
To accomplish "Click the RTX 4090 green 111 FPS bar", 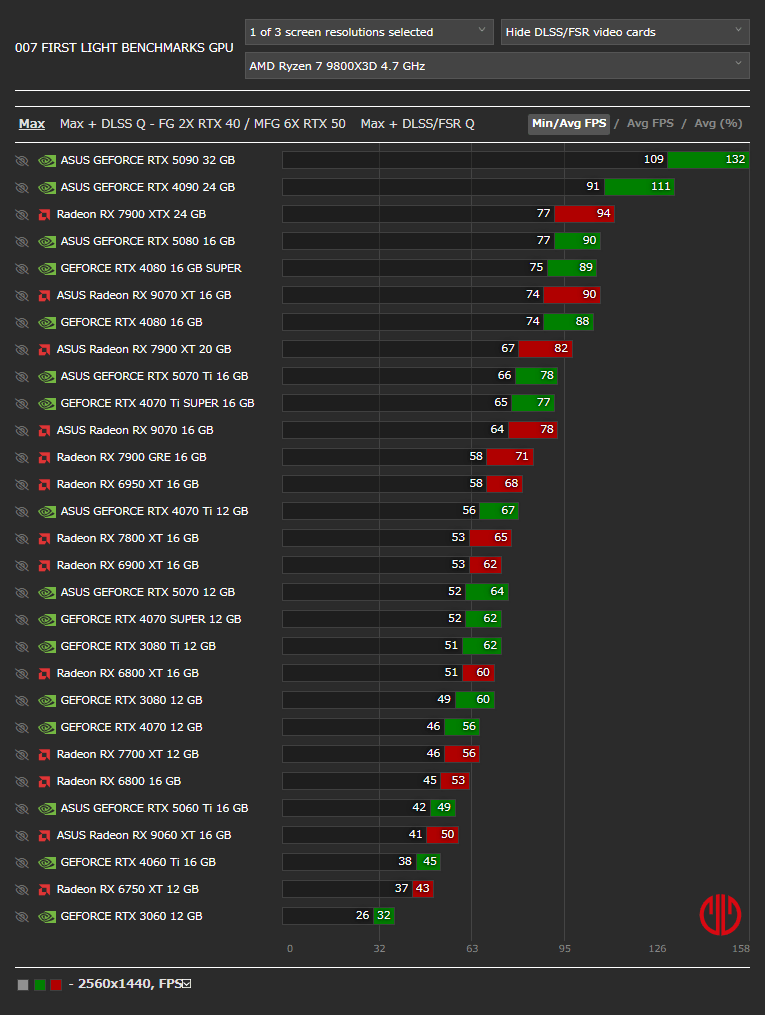I will [639, 186].
